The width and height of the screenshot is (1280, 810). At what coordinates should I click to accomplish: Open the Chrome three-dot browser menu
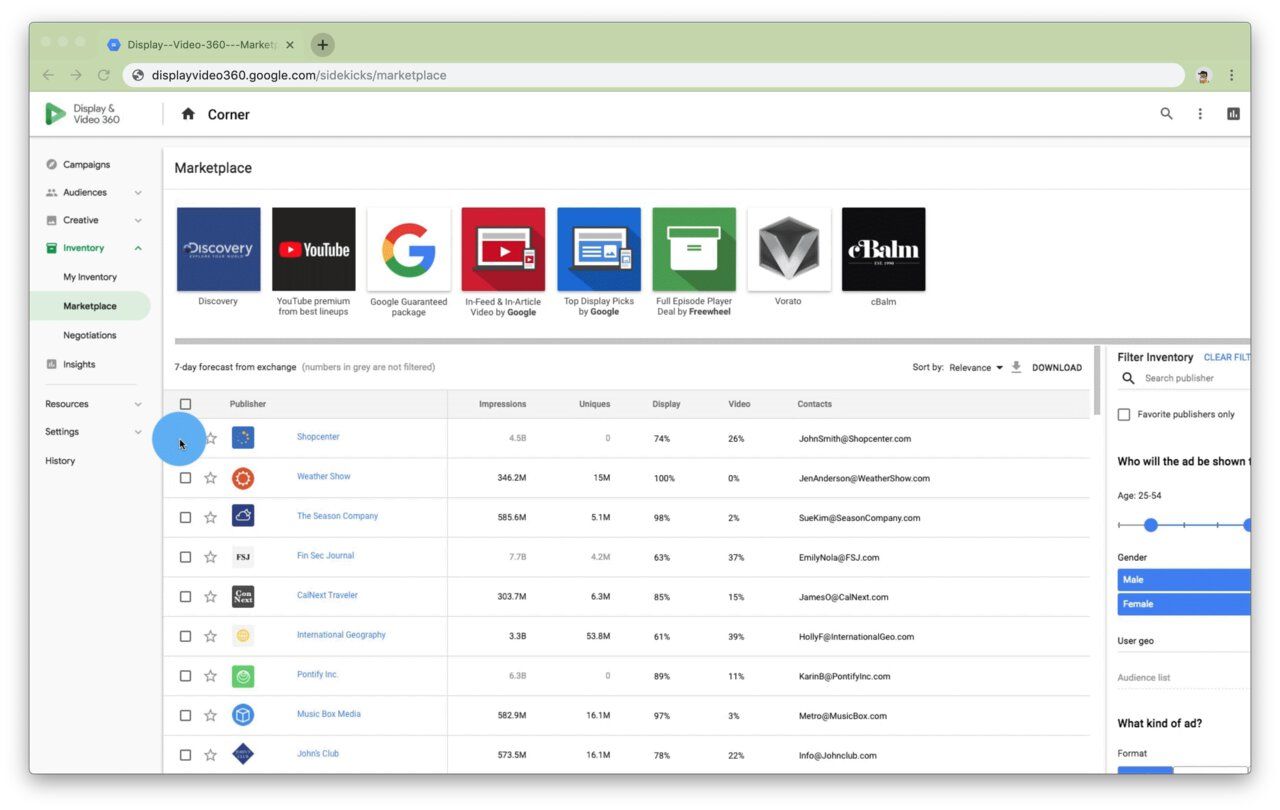coord(1232,75)
